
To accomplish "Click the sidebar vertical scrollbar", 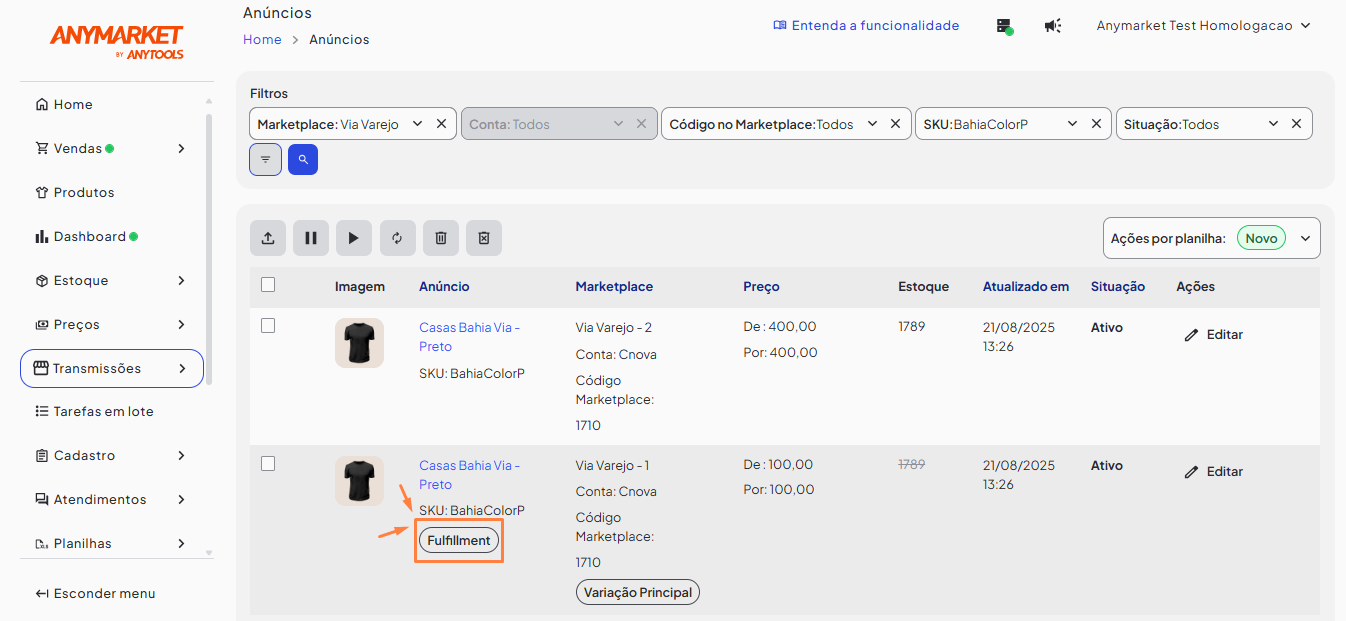I will pyautogui.click(x=209, y=250).
